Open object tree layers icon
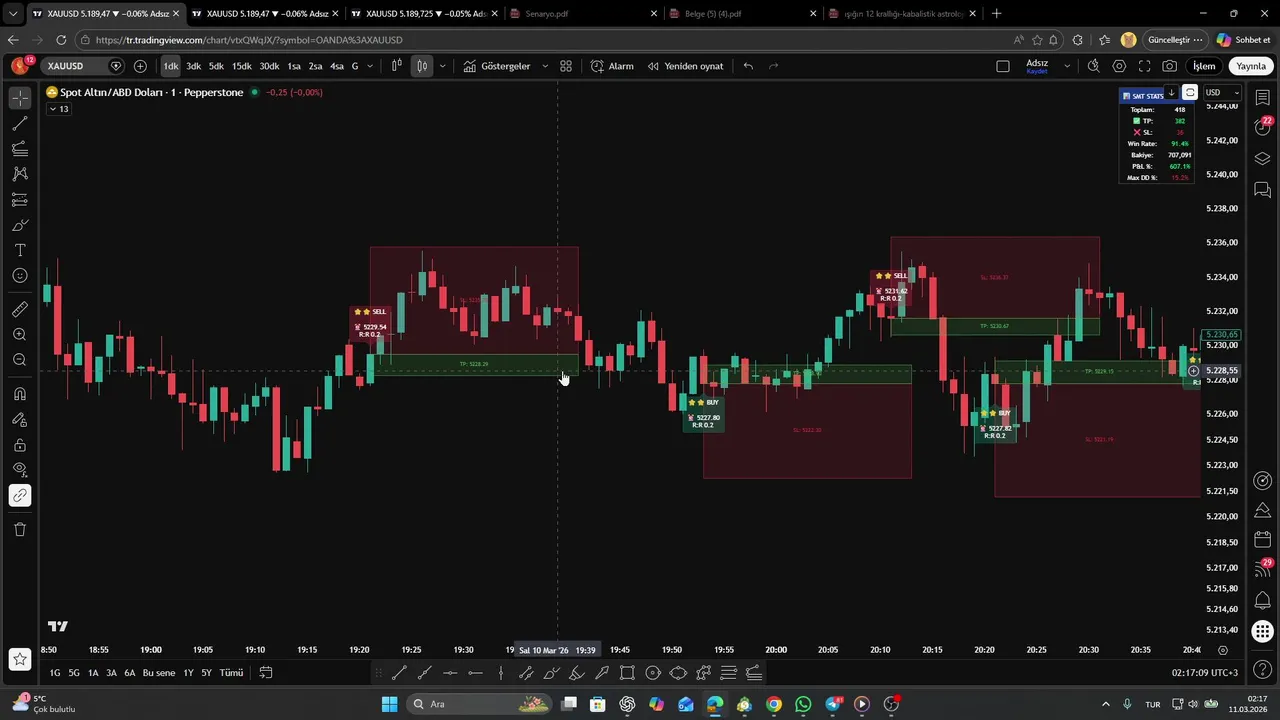 (x=1262, y=158)
